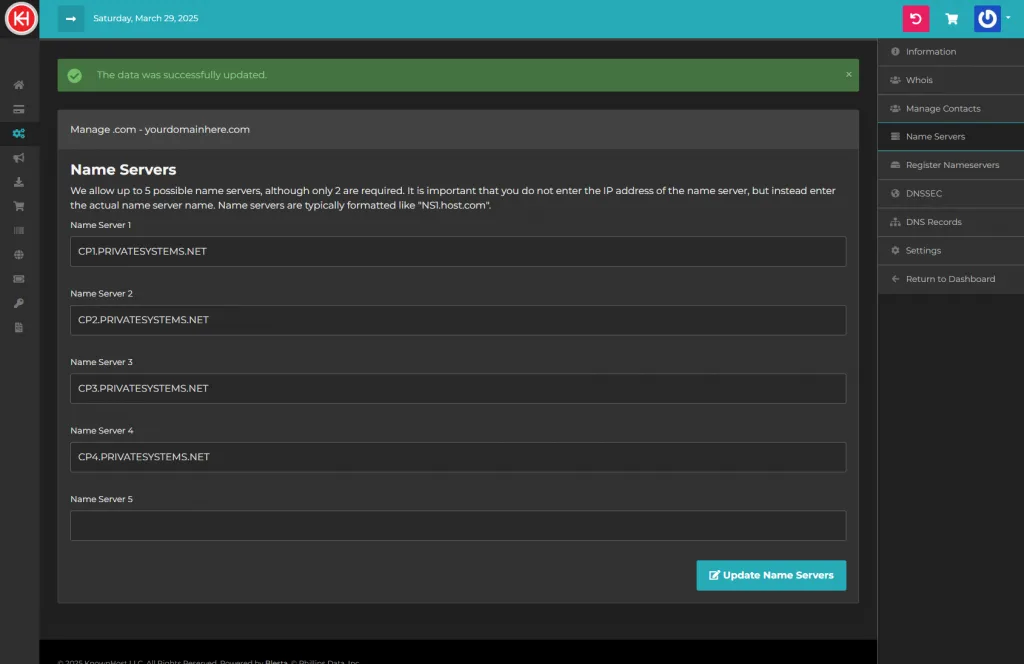Image resolution: width=1024 pixels, height=664 pixels.
Task: Click the pink undo arrow button in header
Action: click(915, 19)
